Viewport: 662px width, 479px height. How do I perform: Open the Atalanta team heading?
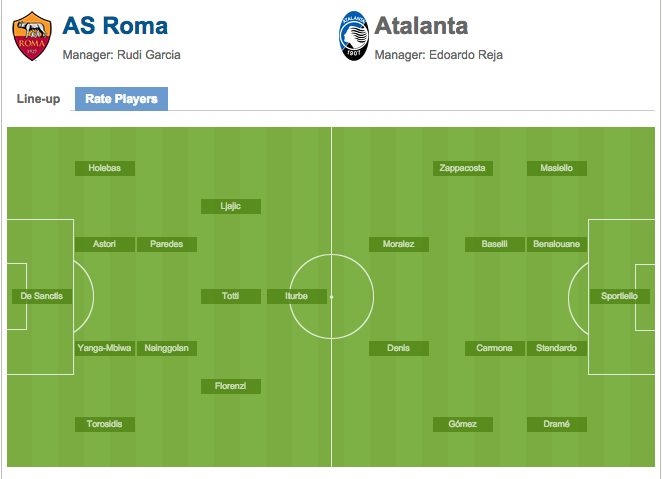point(421,26)
